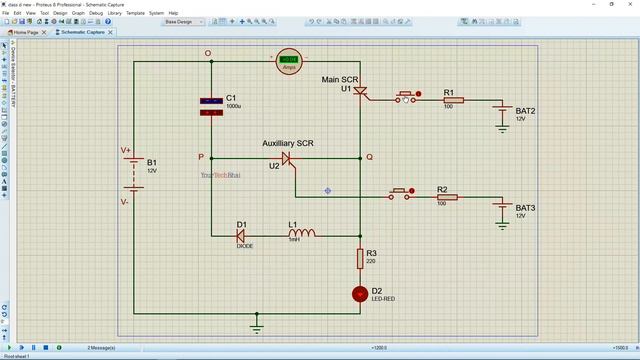Select the 2D Graphics Text tool

point(4,182)
